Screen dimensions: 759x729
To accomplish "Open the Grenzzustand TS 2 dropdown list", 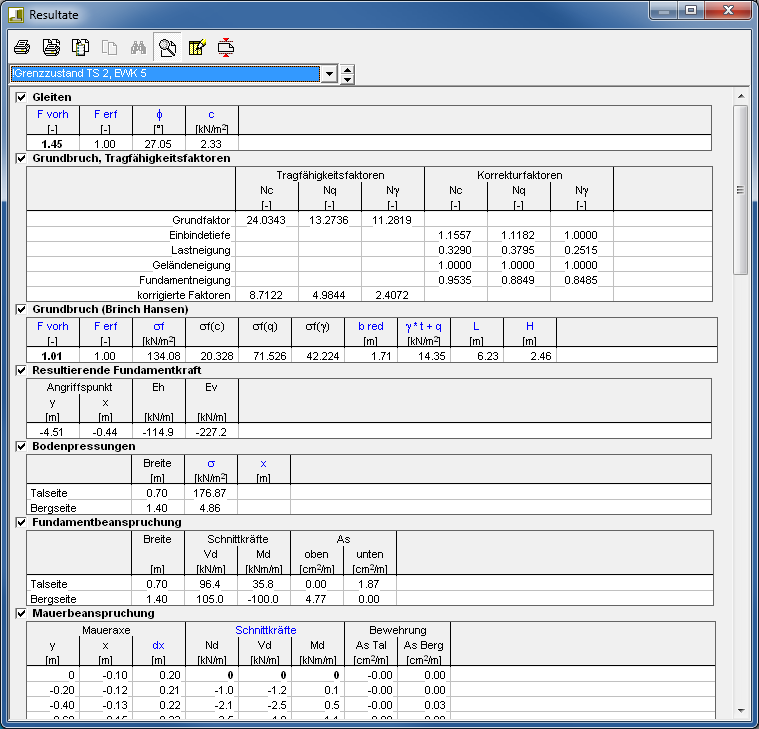I will [x=329, y=74].
